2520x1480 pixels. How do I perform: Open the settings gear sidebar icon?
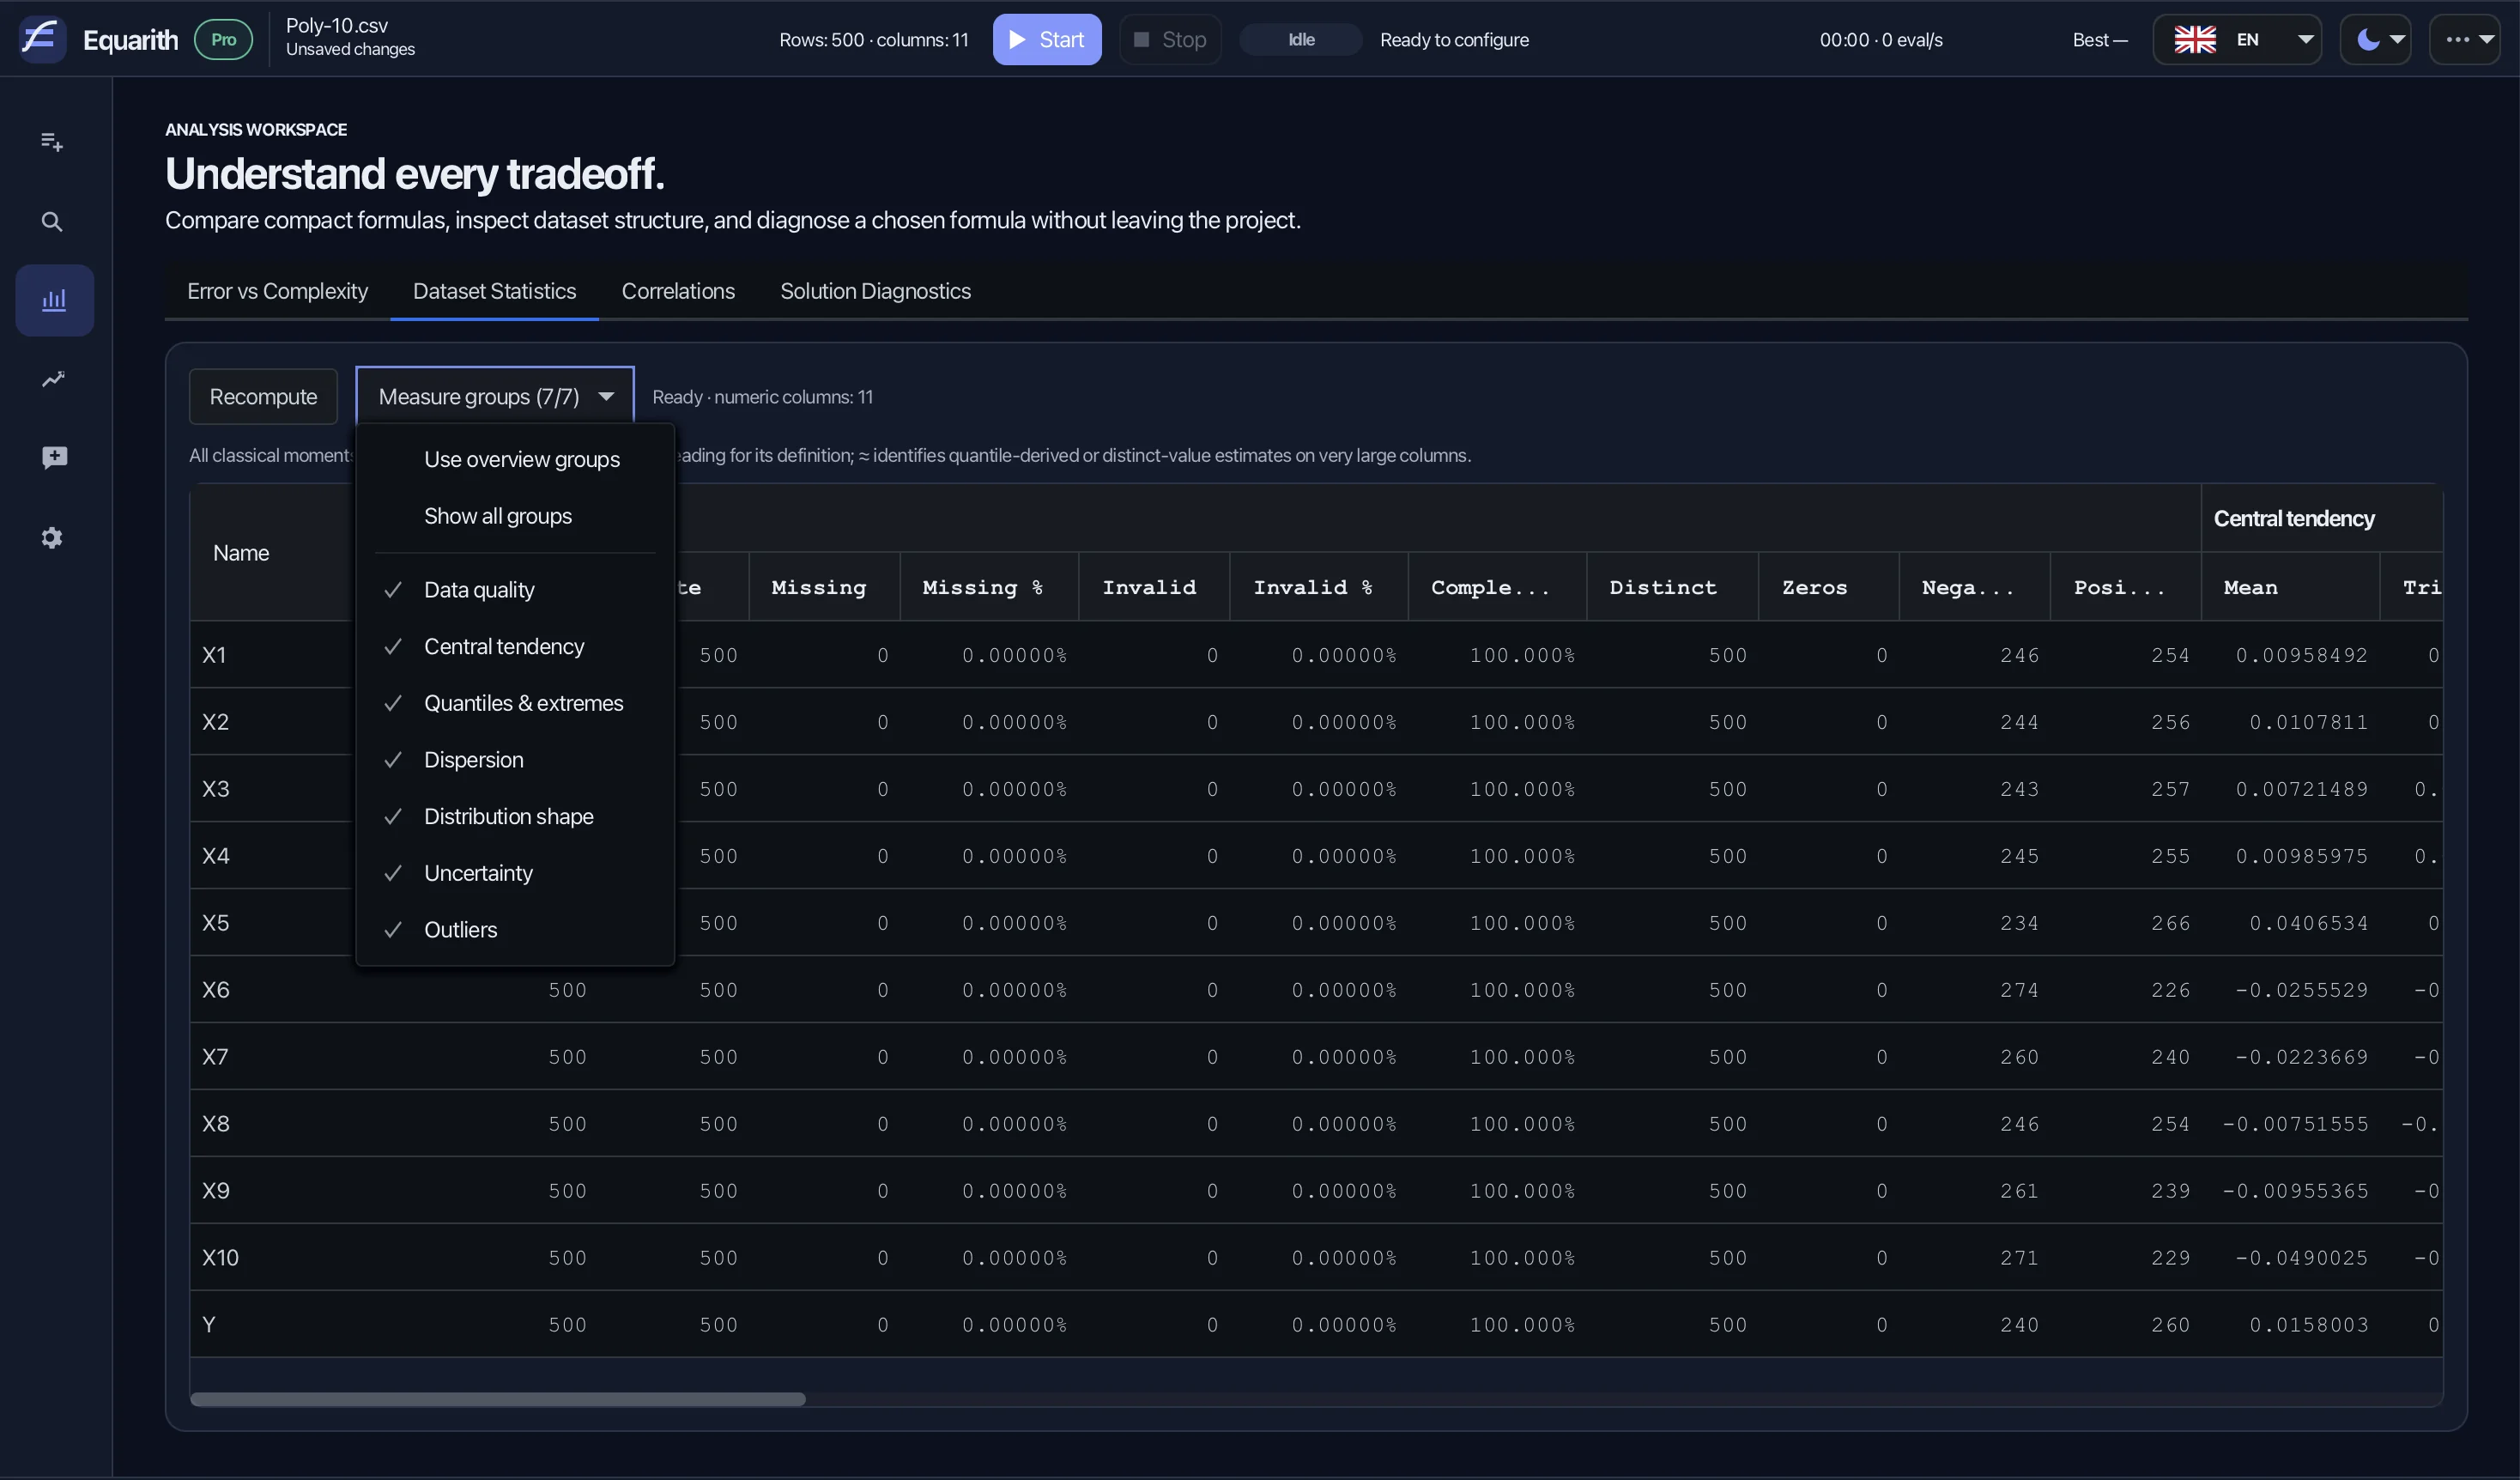coord(52,538)
